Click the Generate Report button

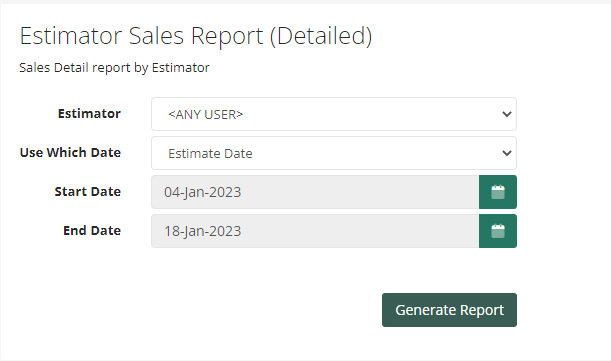449,310
